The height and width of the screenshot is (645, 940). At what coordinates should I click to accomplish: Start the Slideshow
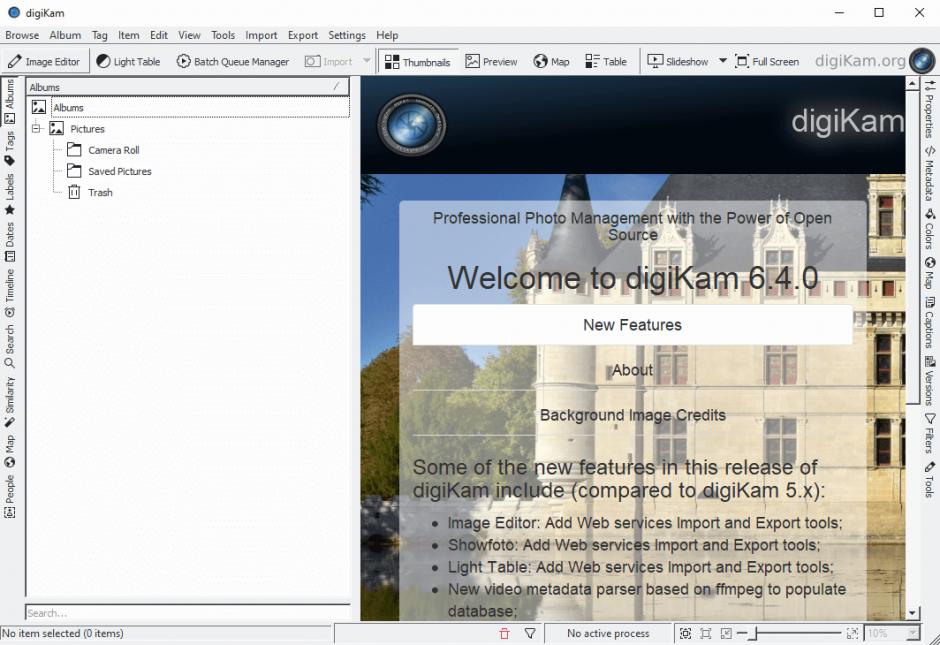677,62
